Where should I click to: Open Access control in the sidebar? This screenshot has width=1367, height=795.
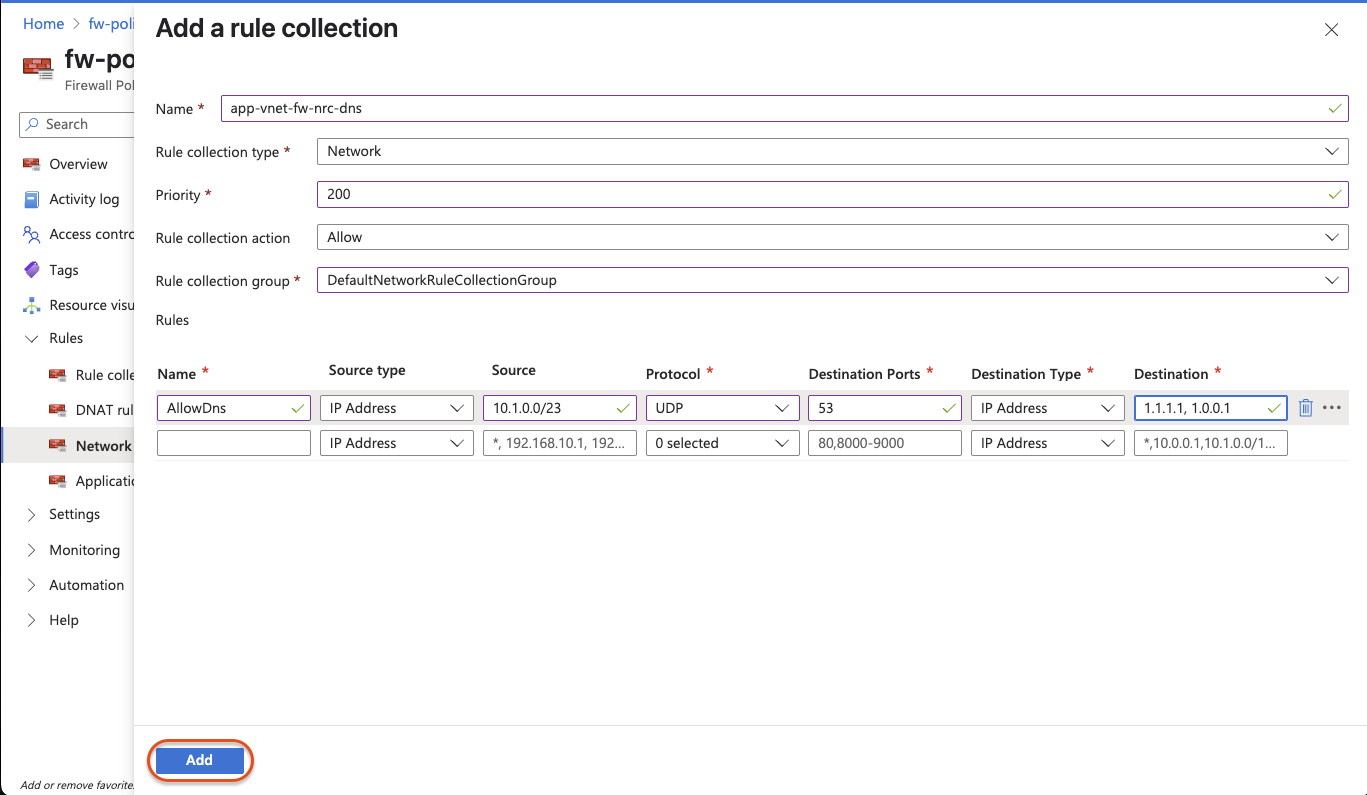click(91, 234)
